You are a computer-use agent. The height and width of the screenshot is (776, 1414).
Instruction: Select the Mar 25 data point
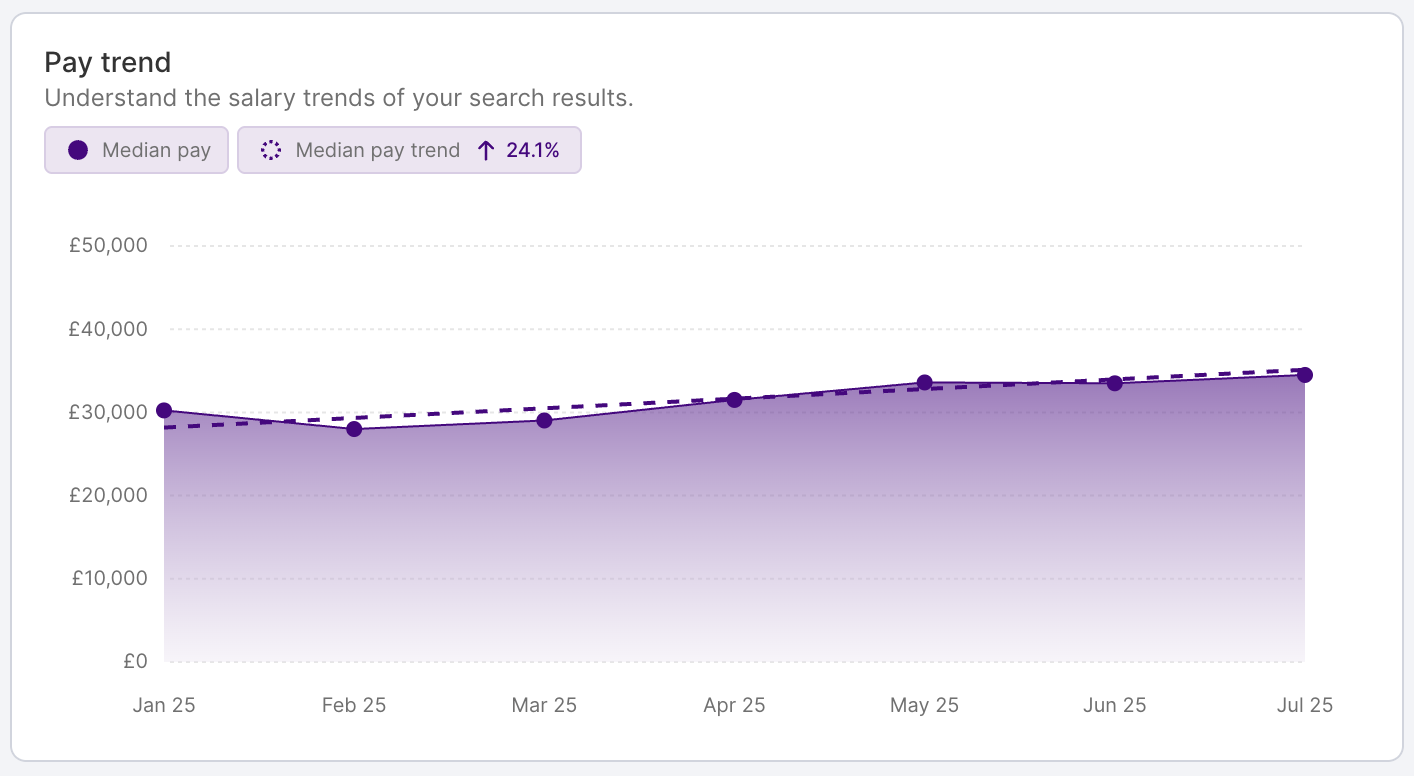tap(544, 421)
